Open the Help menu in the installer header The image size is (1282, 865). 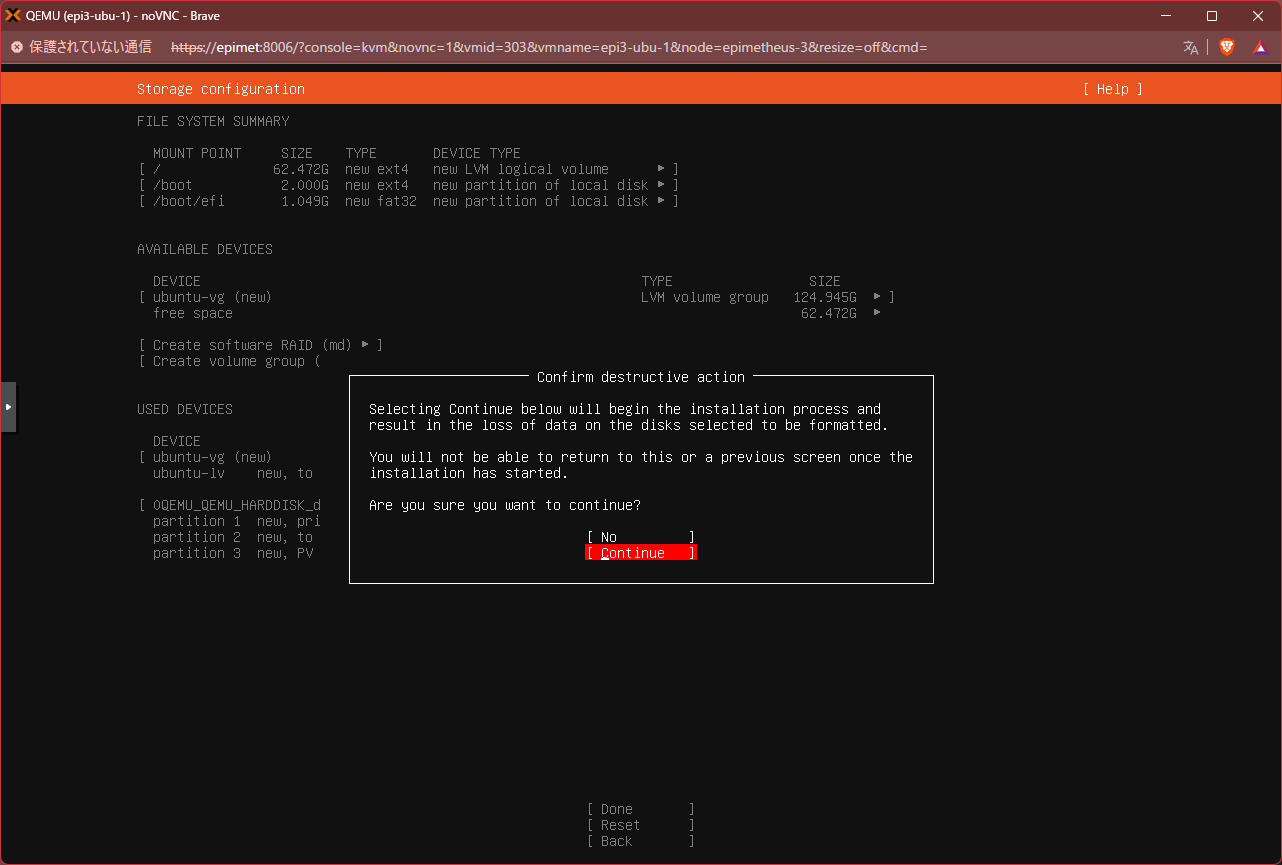click(x=1112, y=89)
